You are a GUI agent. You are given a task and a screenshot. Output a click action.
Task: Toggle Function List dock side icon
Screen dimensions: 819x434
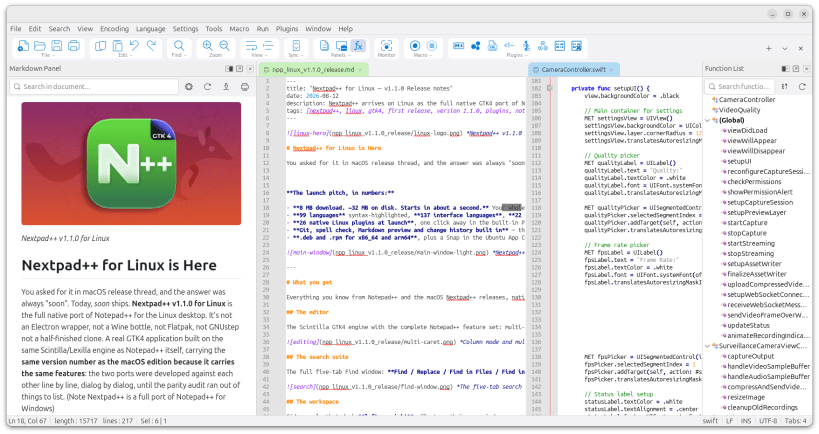click(785, 69)
